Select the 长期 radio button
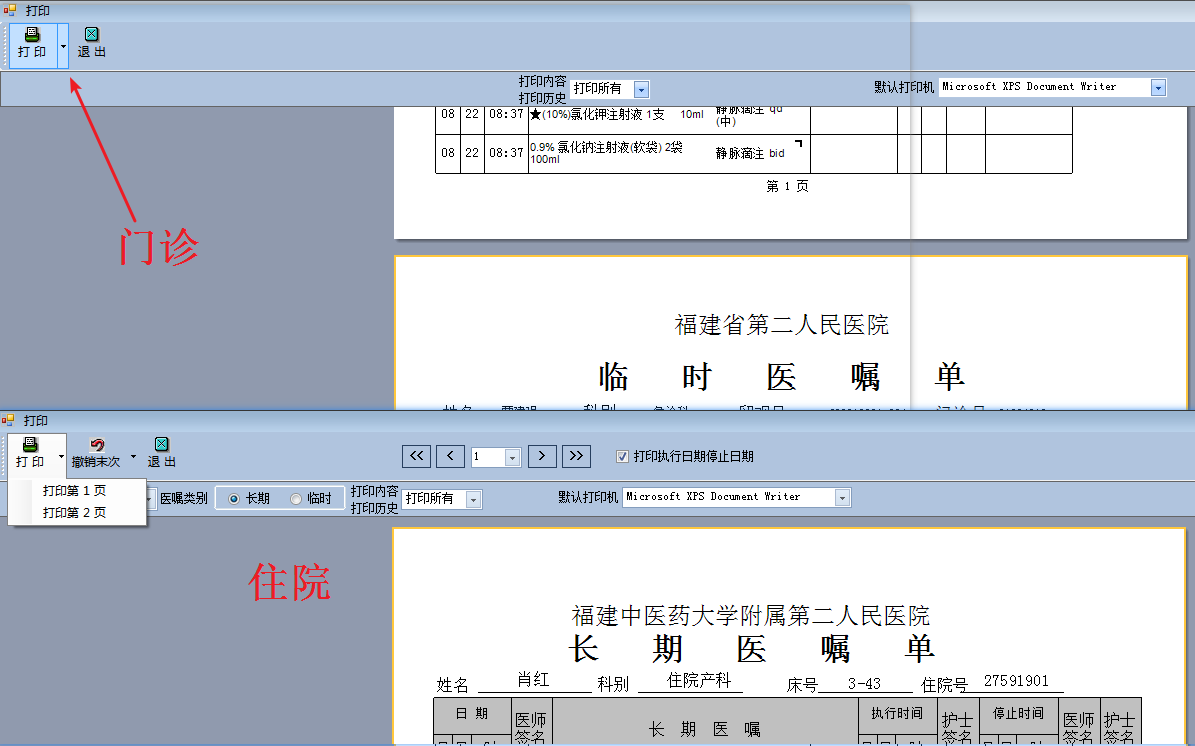Viewport: 1195px width, 746px height. point(234,498)
